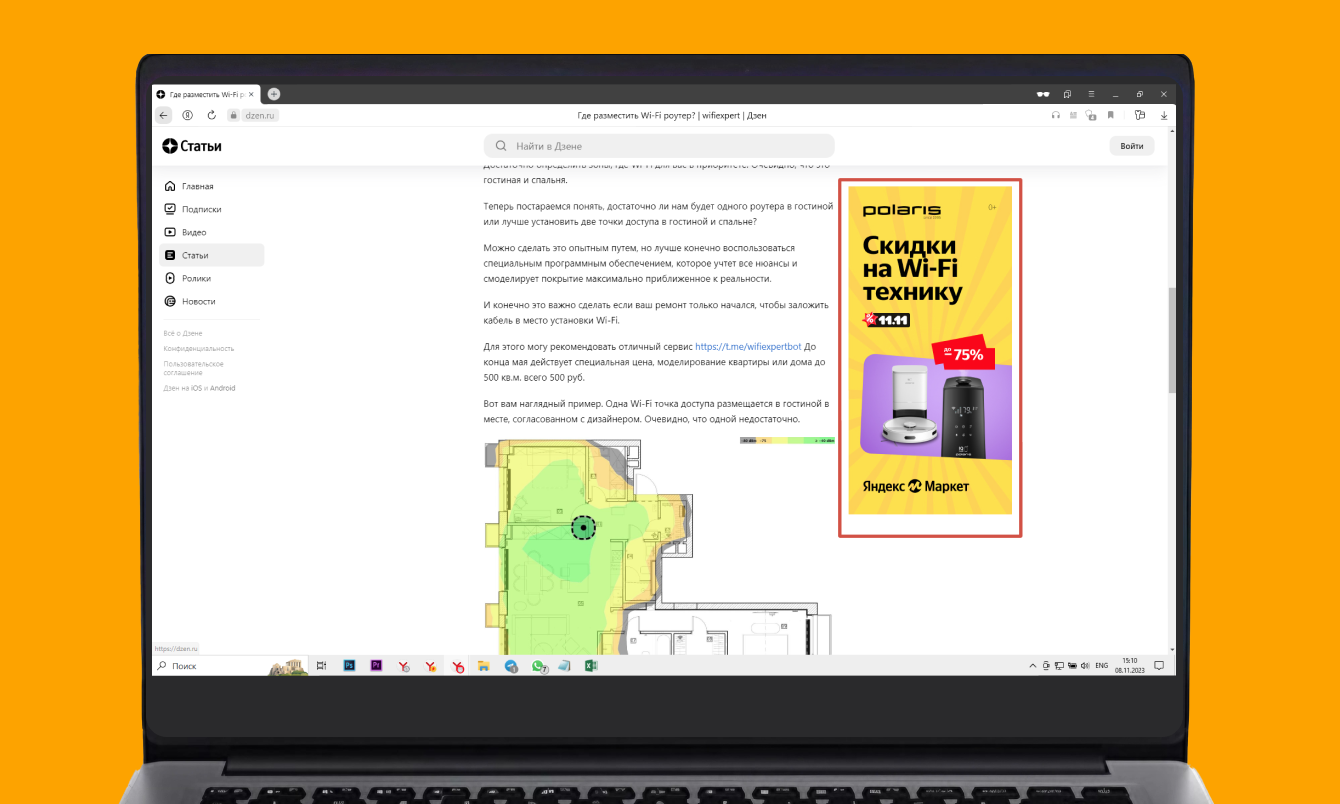
Task: Open Excel from the taskbar
Action: point(591,665)
